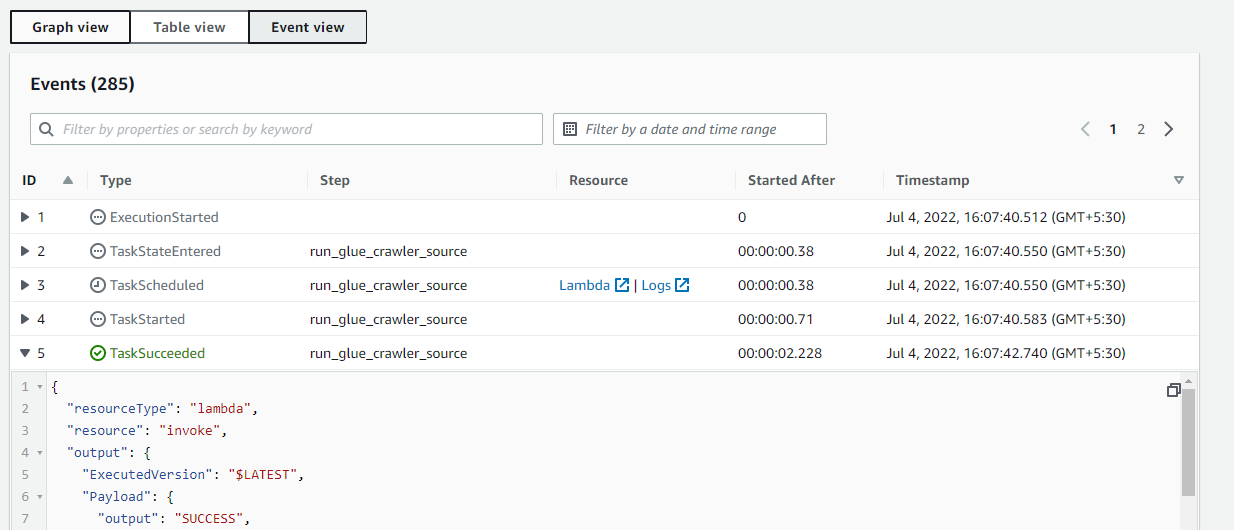This screenshot has width=1234, height=530.
Task: Expand event row 1 ExecutionStarted
Action: pos(26,217)
